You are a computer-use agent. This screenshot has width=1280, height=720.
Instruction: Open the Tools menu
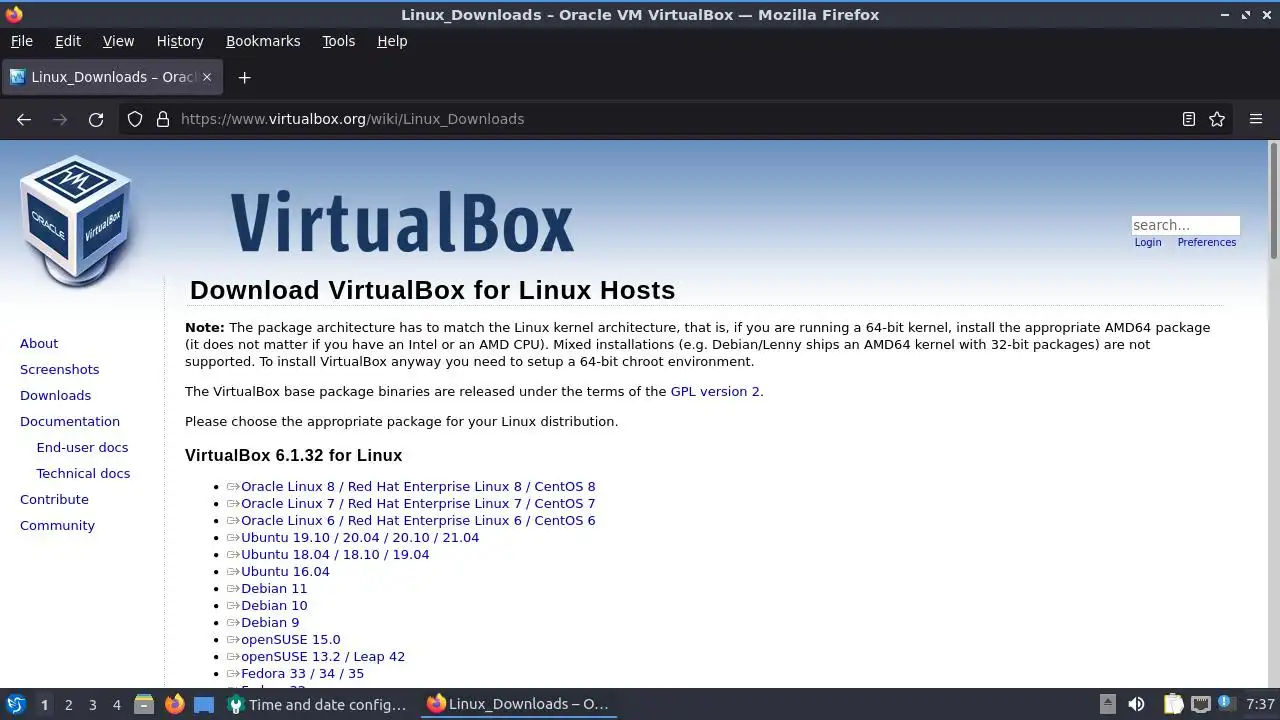click(338, 41)
